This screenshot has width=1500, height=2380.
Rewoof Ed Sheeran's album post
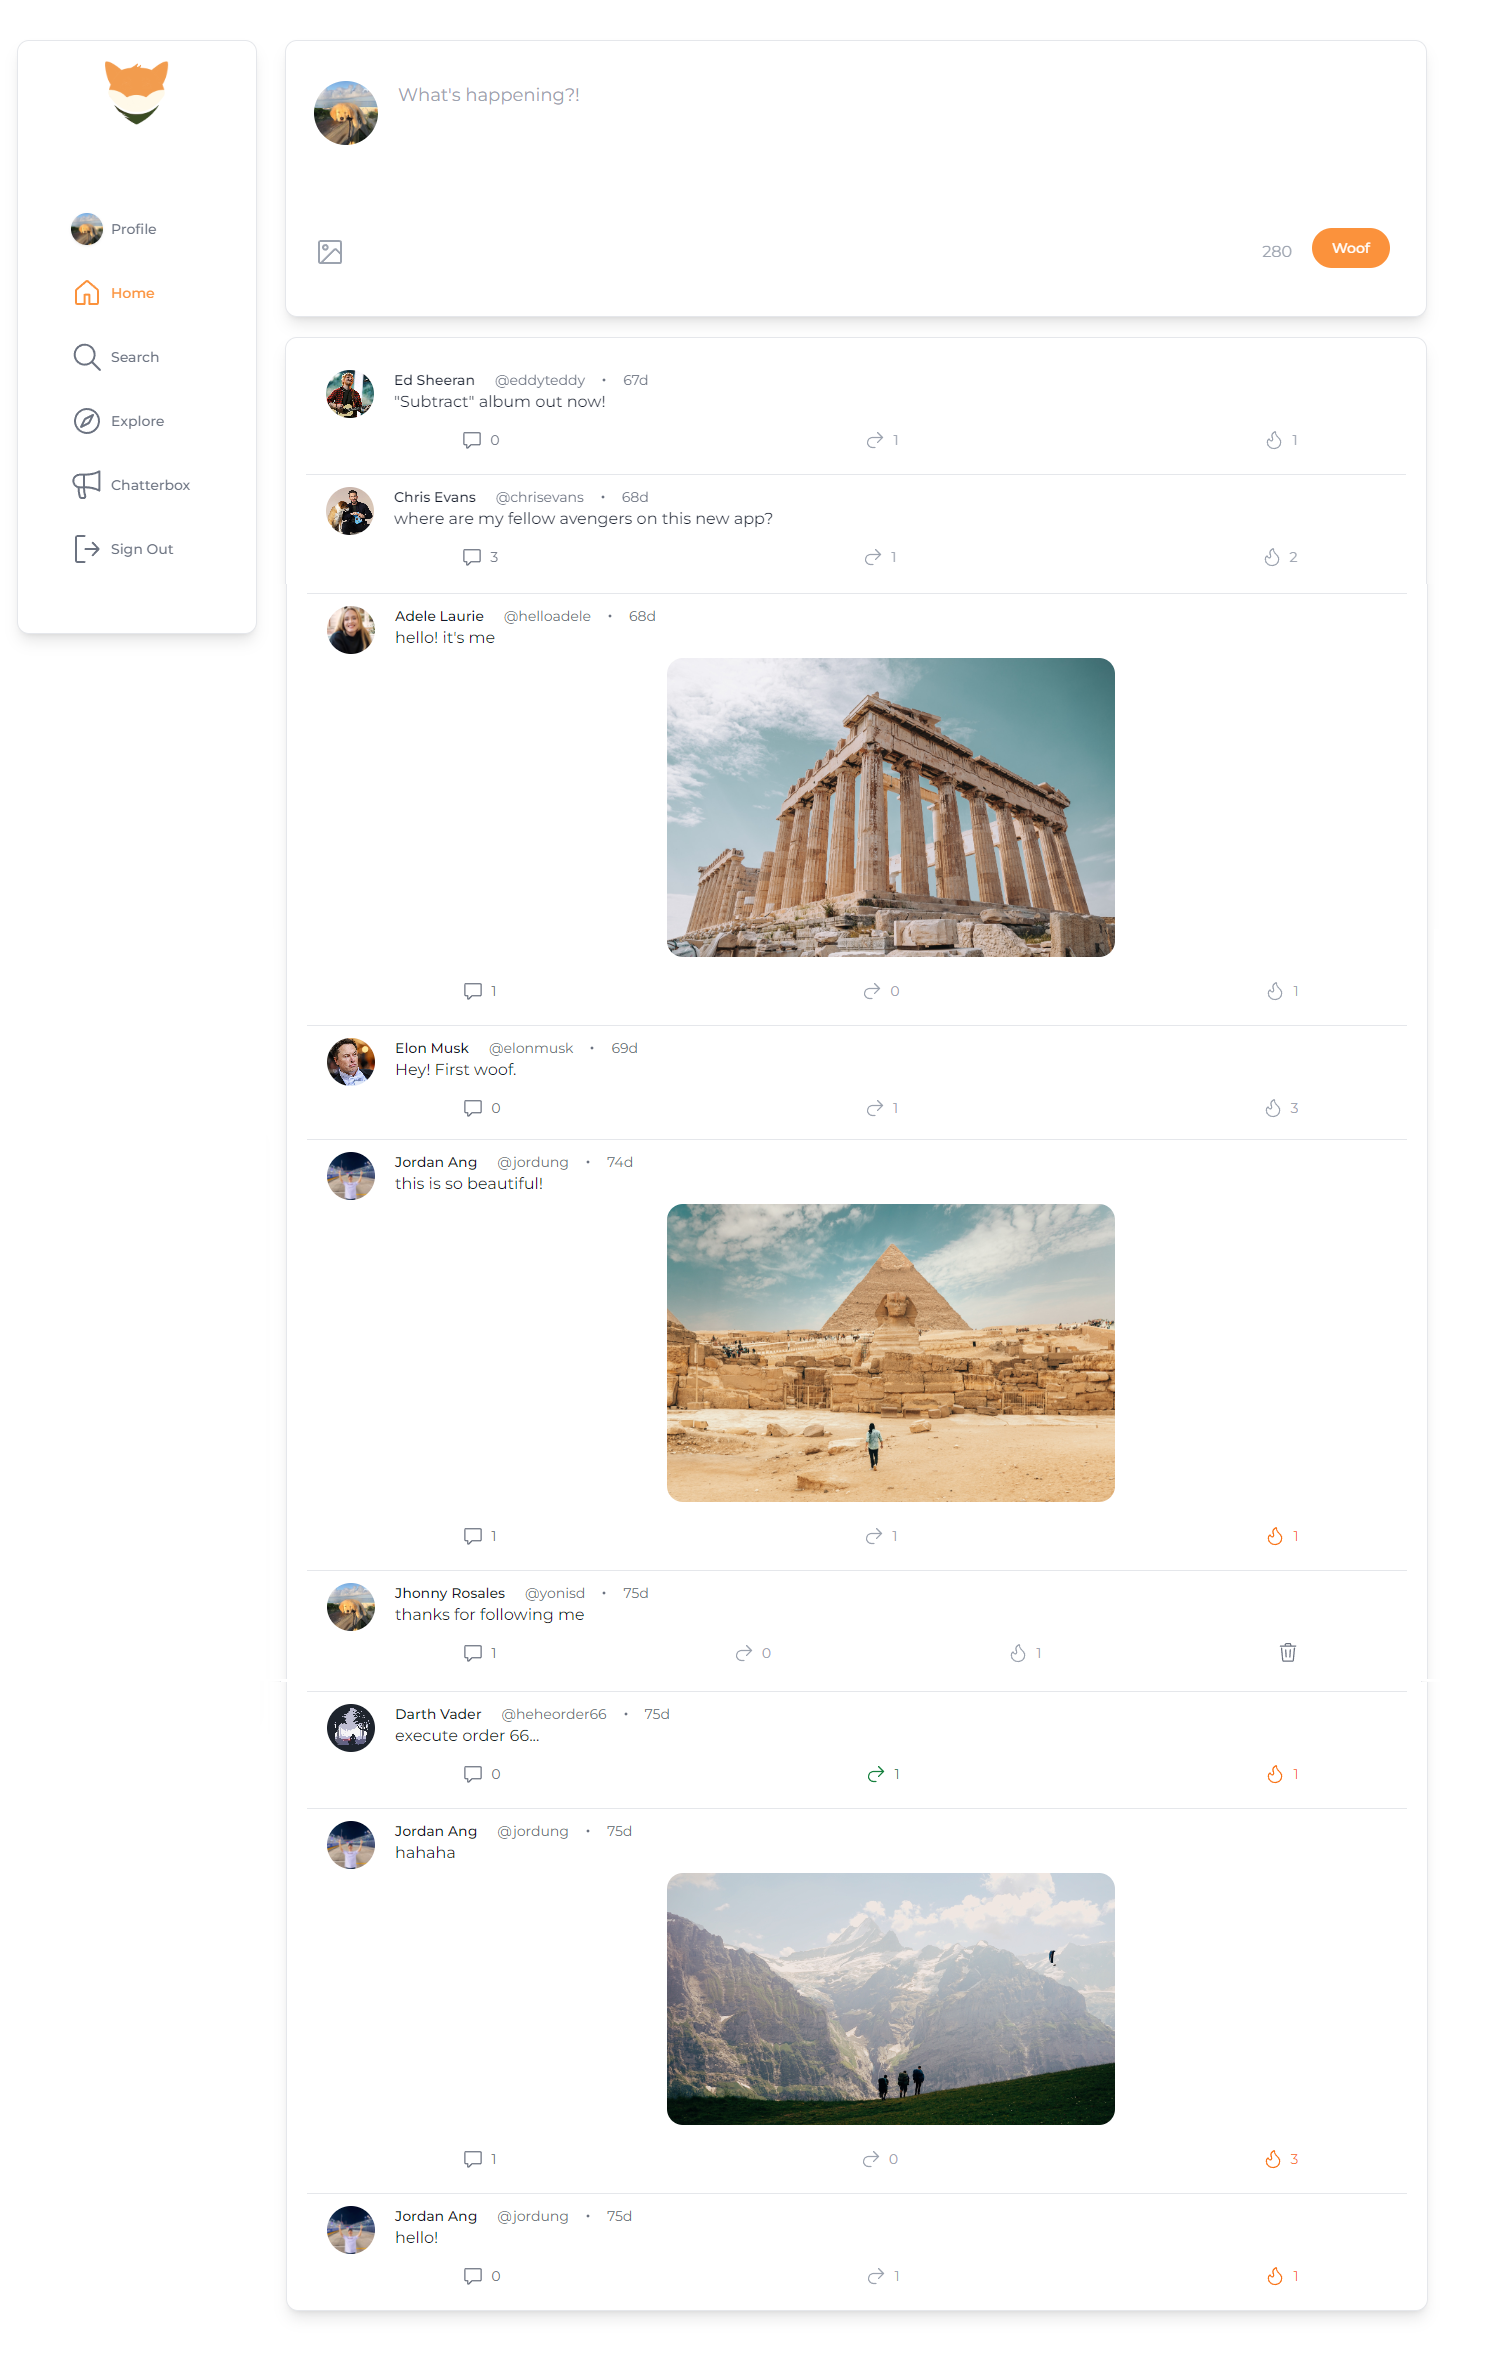[875, 440]
